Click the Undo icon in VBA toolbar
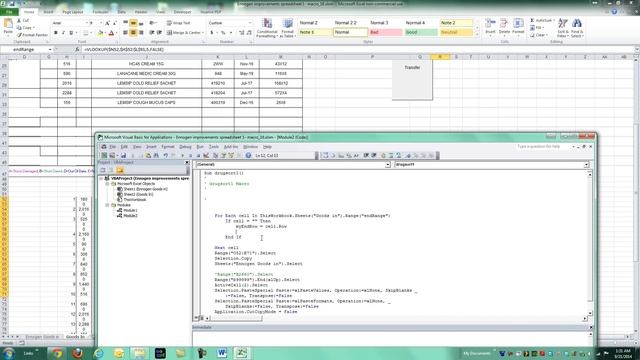This screenshot has width=640, height=360. click(166, 156)
